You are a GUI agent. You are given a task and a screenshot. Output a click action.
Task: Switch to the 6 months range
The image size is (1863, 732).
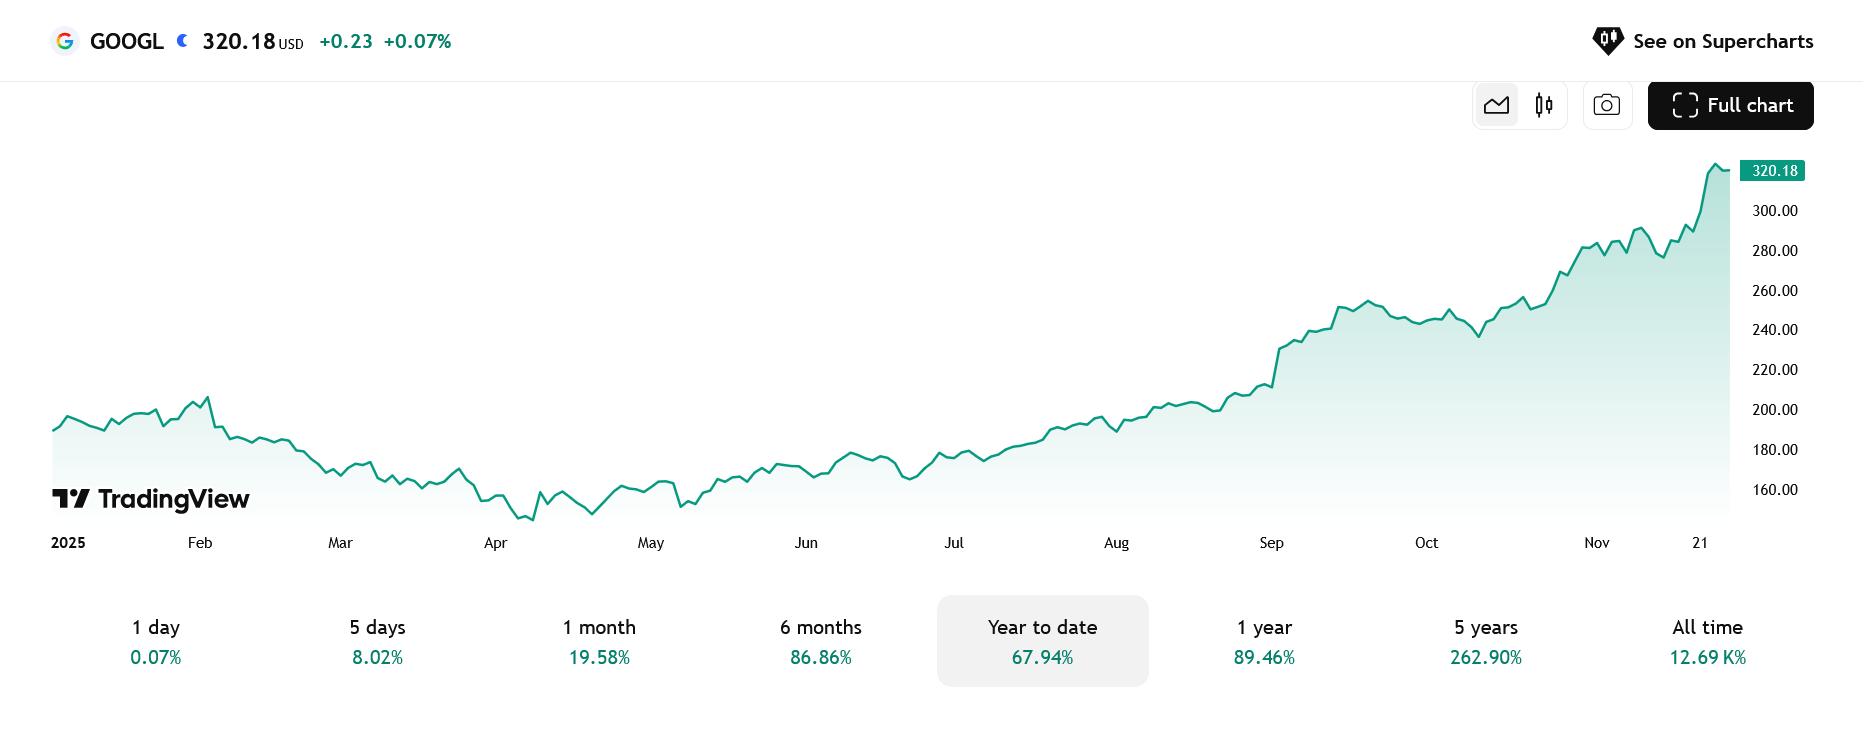821,641
